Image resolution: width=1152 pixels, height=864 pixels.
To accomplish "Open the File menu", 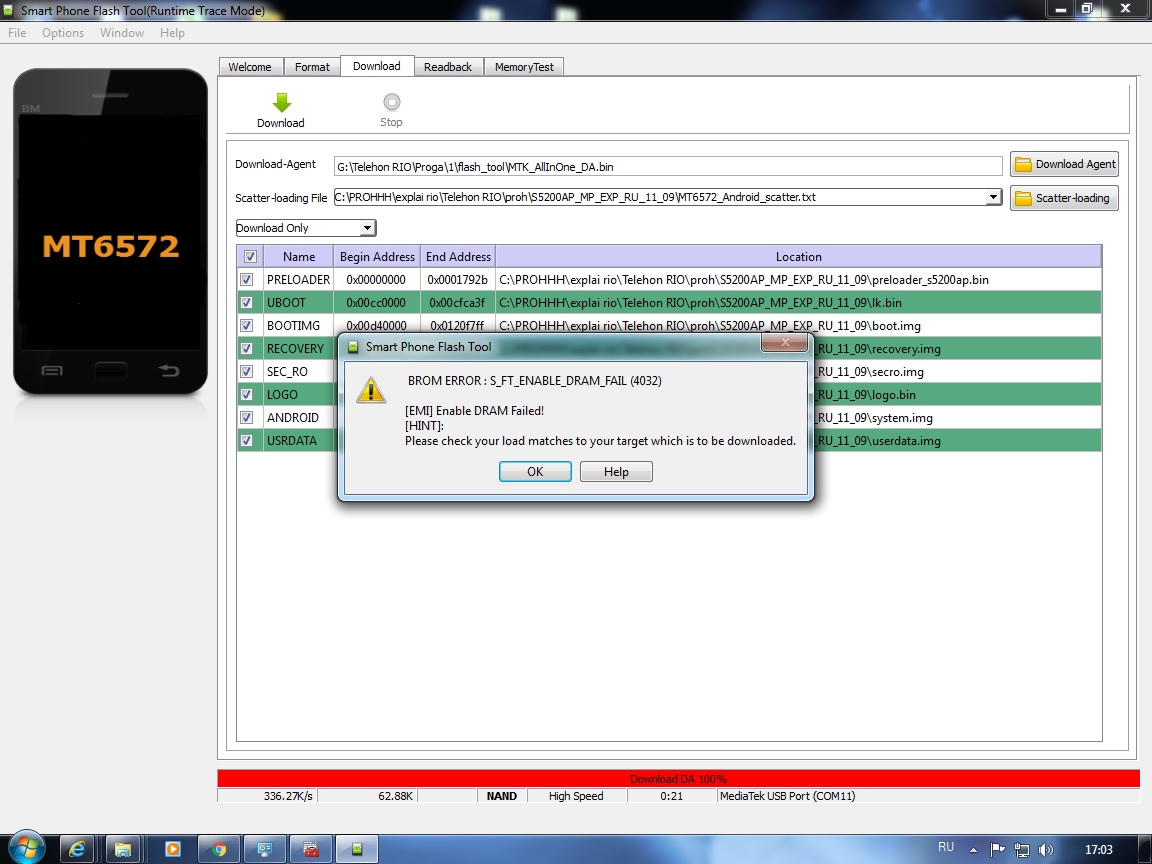I will 17,33.
